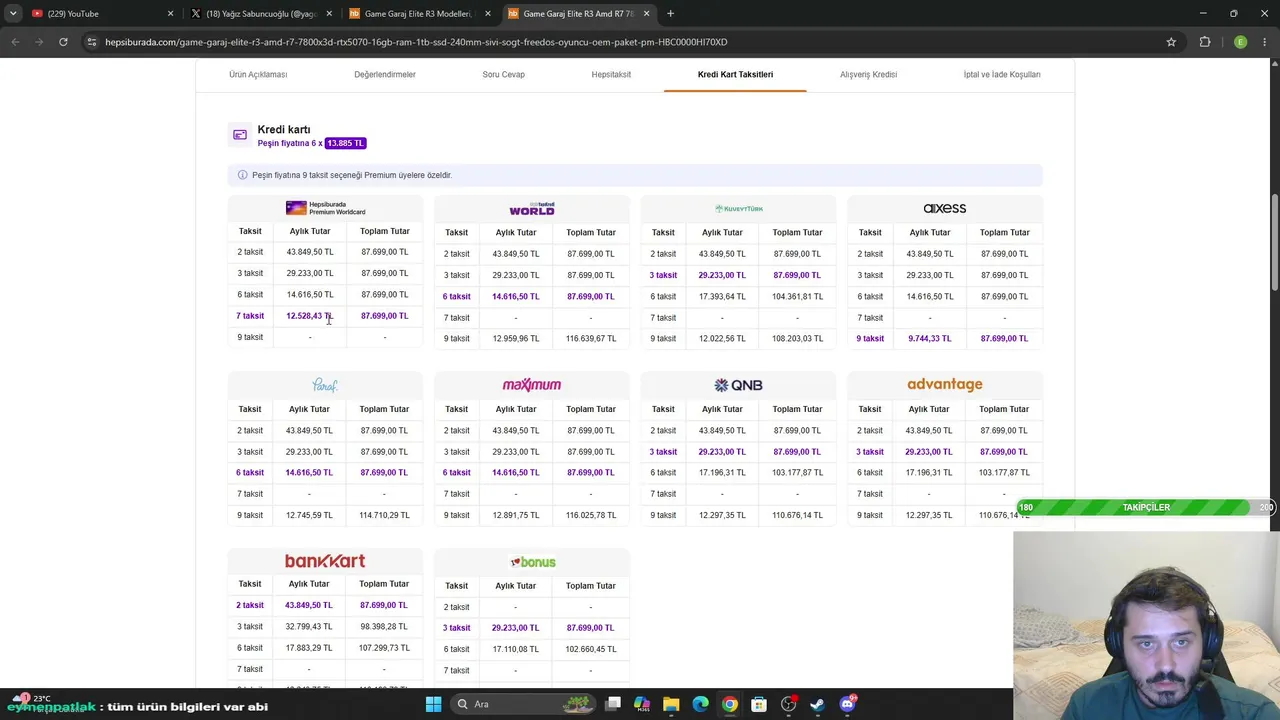Click the Axess card logo
The width and height of the screenshot is (1280, 720).
click(945, 208)
